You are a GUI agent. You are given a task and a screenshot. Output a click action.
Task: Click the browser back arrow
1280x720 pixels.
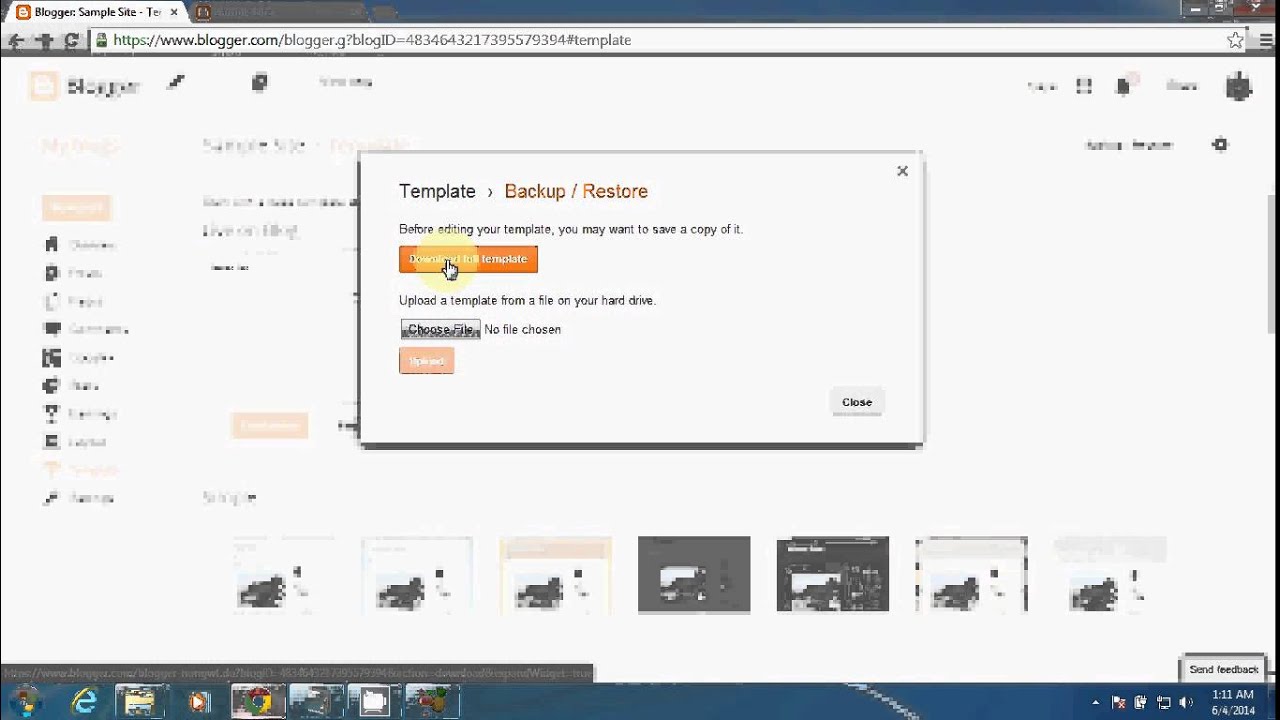[x=16, y=41]
